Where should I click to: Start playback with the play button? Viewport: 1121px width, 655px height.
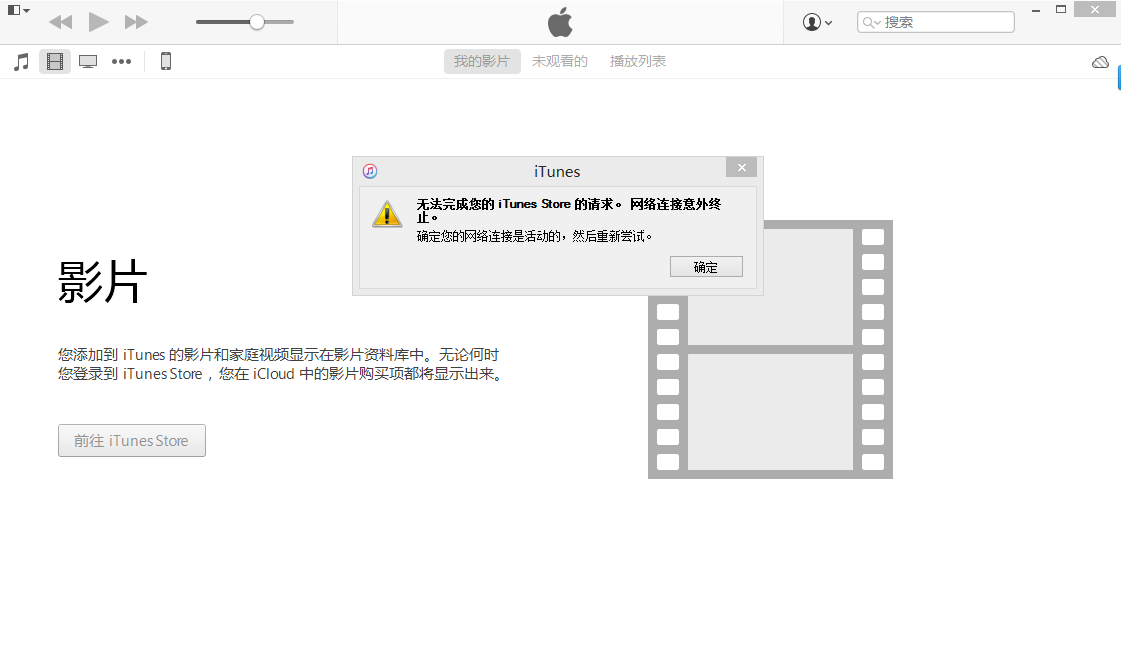coord(99,22)
